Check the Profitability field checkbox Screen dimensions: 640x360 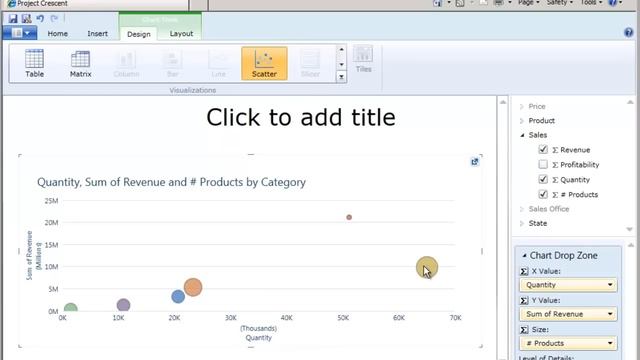(543, 164)
